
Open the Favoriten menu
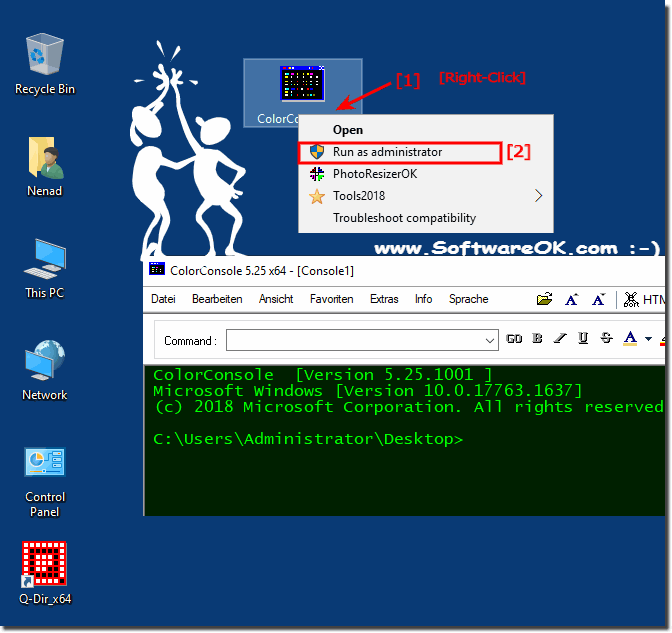(332, 299)
